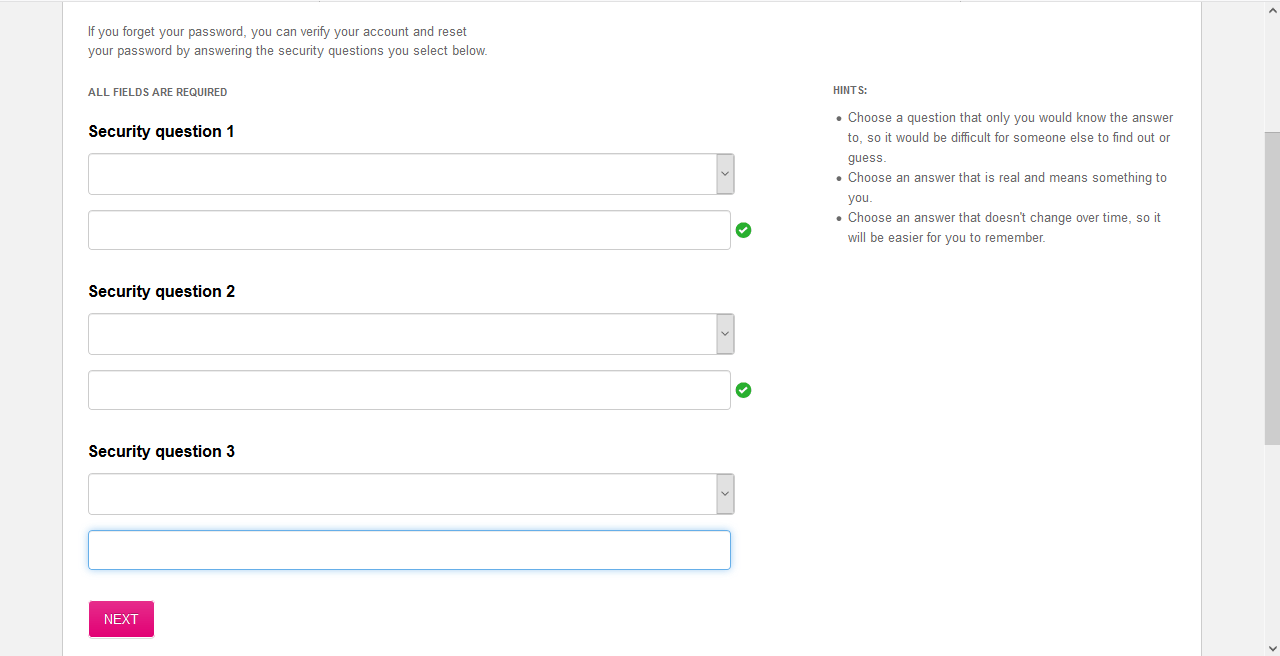Click the "ALL FIELDS ARE REQUIRED" notice

(x=157, y=92)
